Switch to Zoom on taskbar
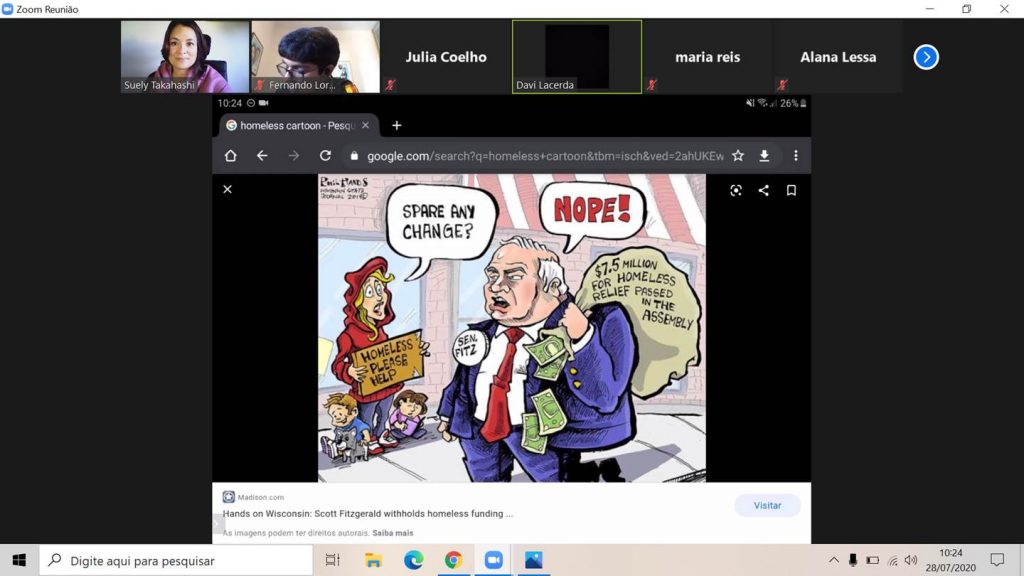 [x=493, y=560]
